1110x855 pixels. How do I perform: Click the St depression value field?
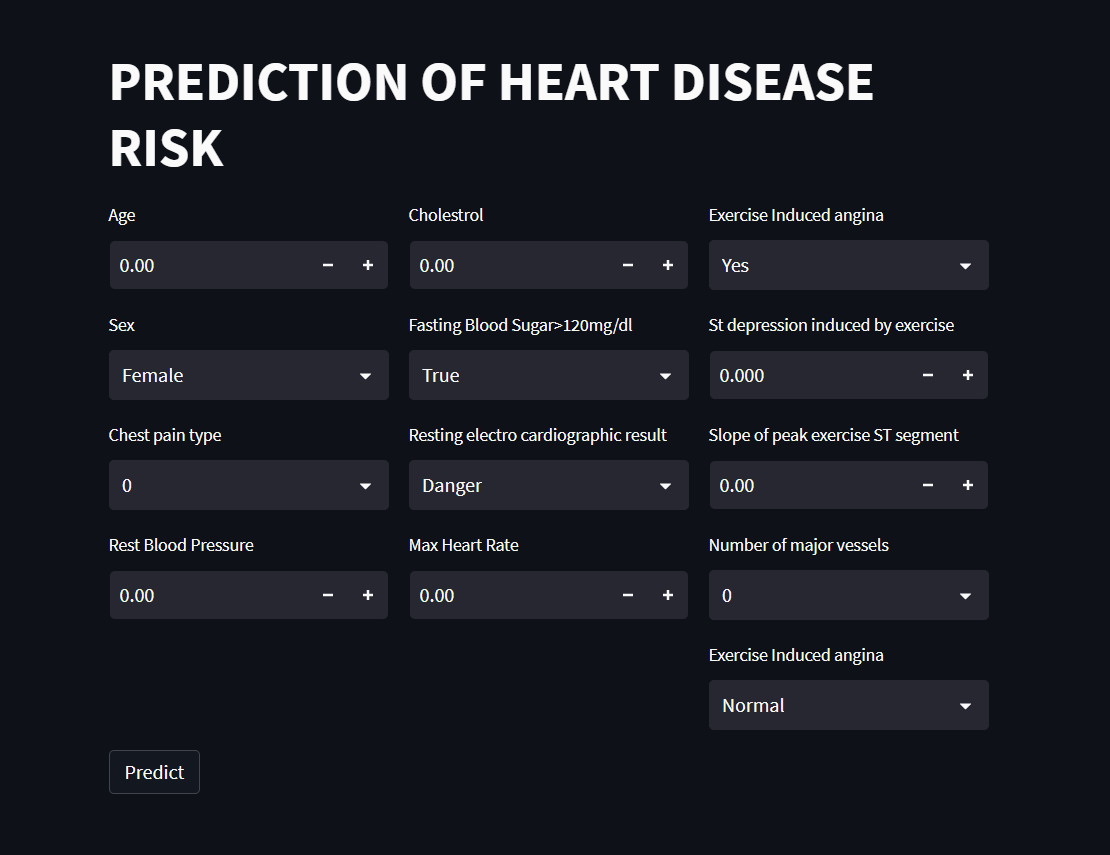(800, 375)
